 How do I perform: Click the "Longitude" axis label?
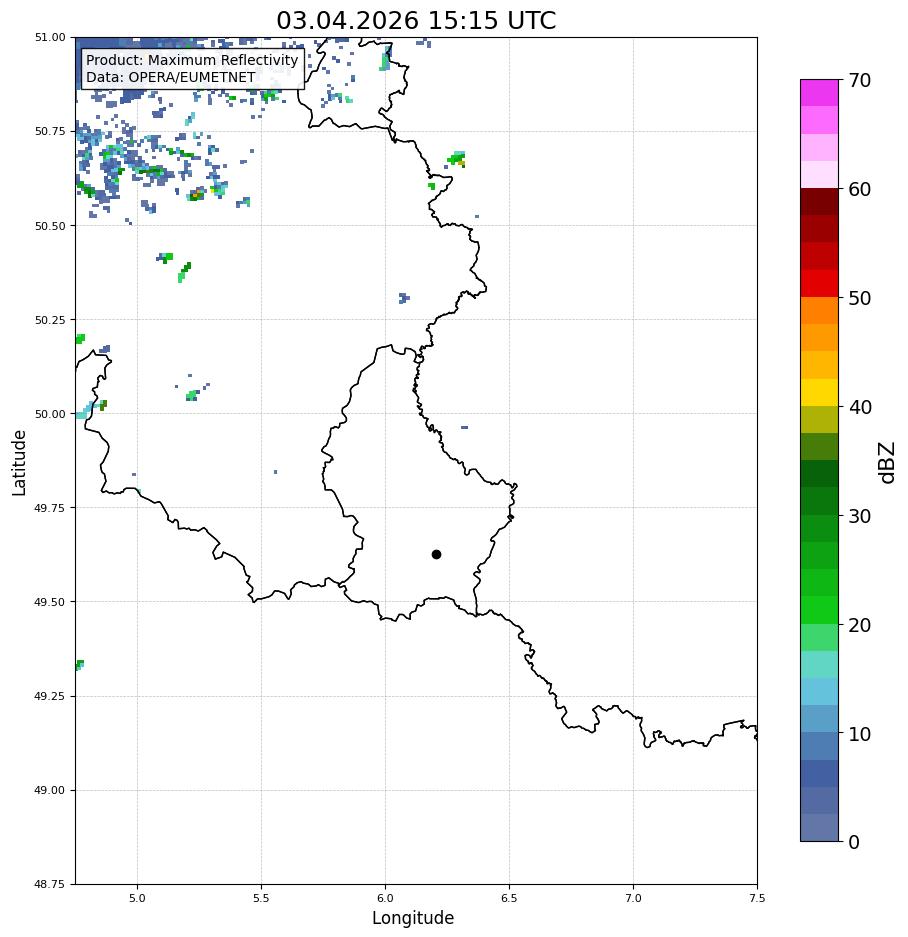click(413, 918)
